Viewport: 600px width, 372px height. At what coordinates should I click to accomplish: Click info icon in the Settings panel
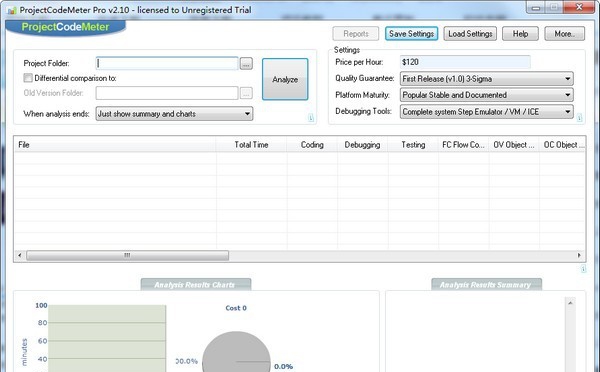click(579, 118)
